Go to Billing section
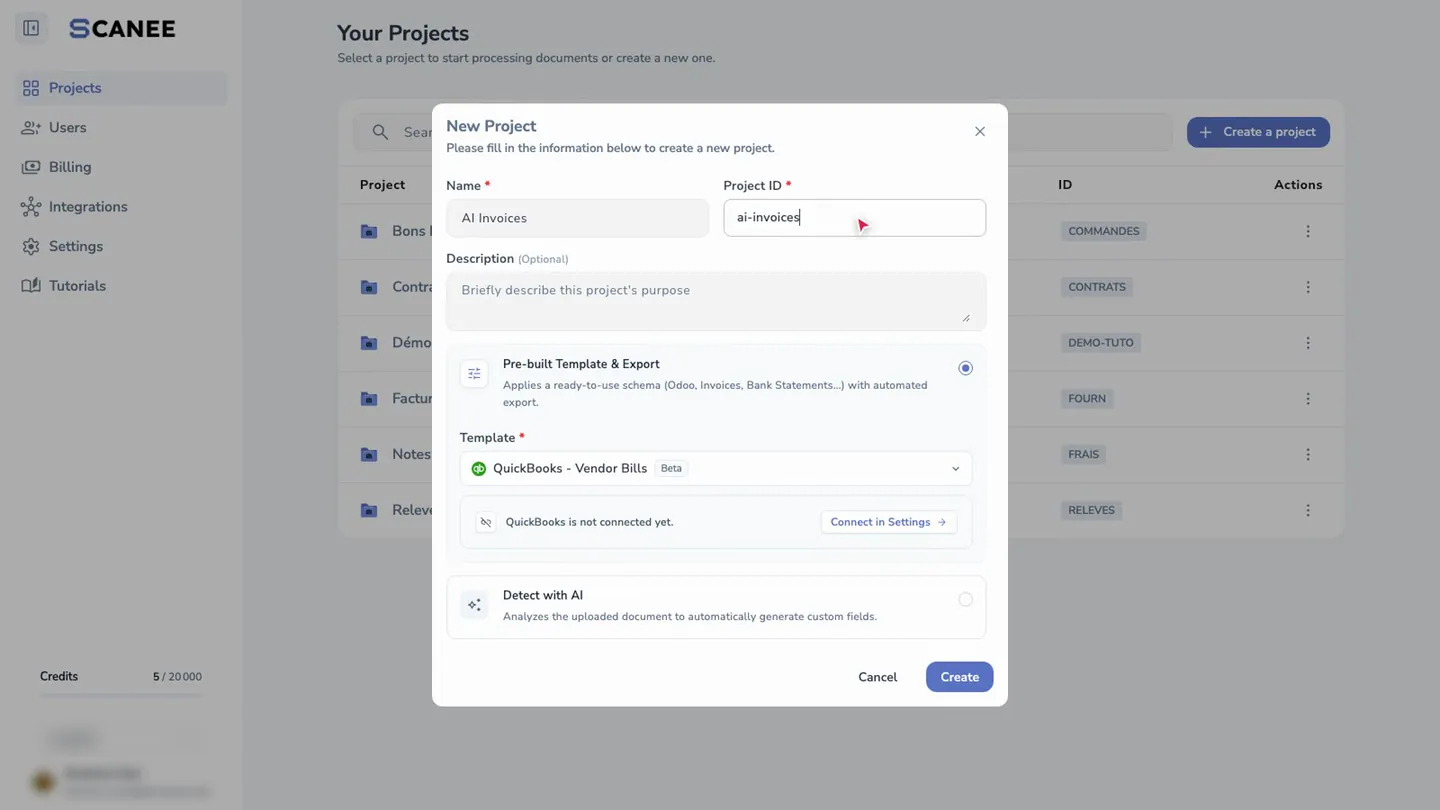1440x810 pixels. 122,167
